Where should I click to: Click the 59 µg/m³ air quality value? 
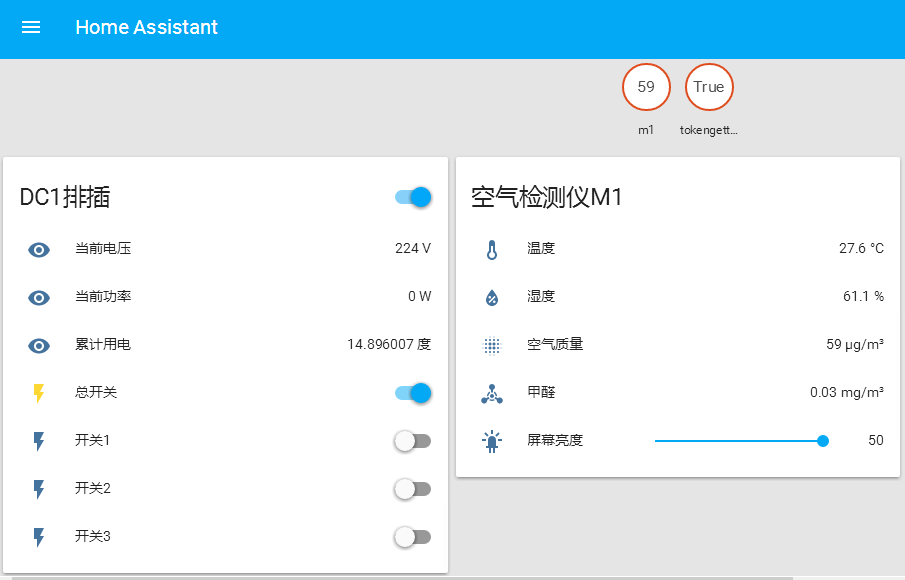(x=855, y=345)
